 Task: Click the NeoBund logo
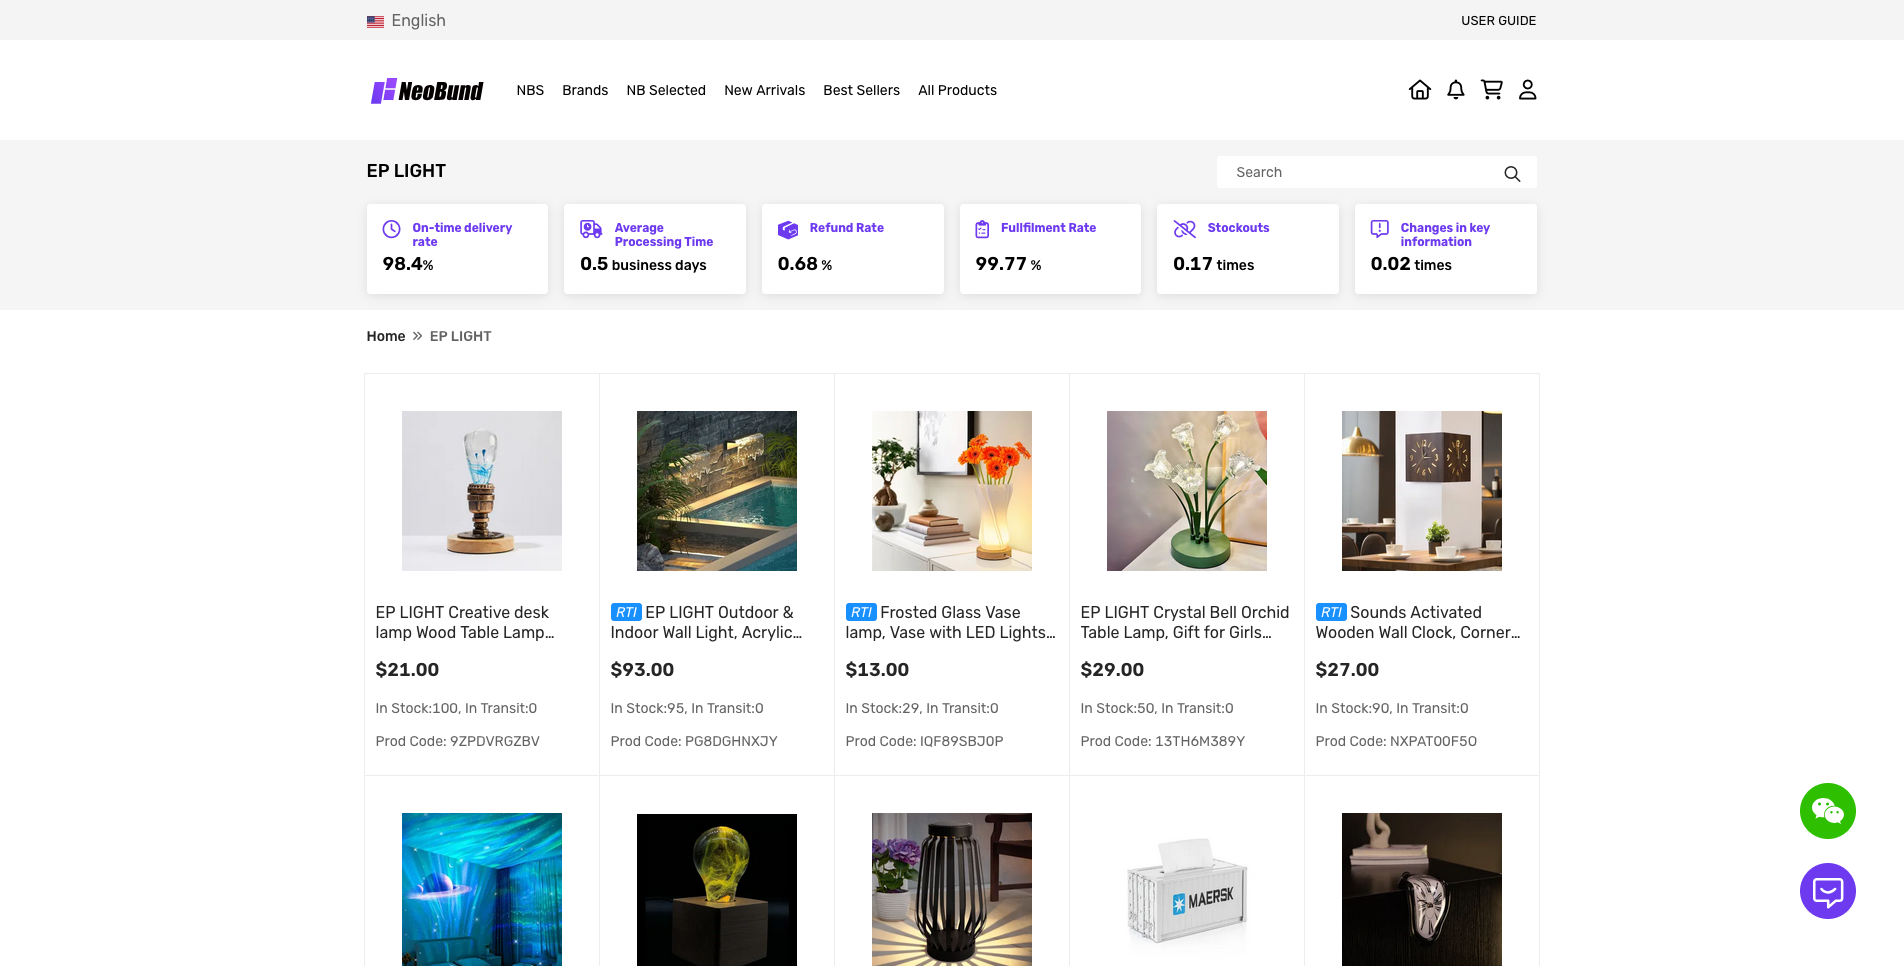click(427, 91)
